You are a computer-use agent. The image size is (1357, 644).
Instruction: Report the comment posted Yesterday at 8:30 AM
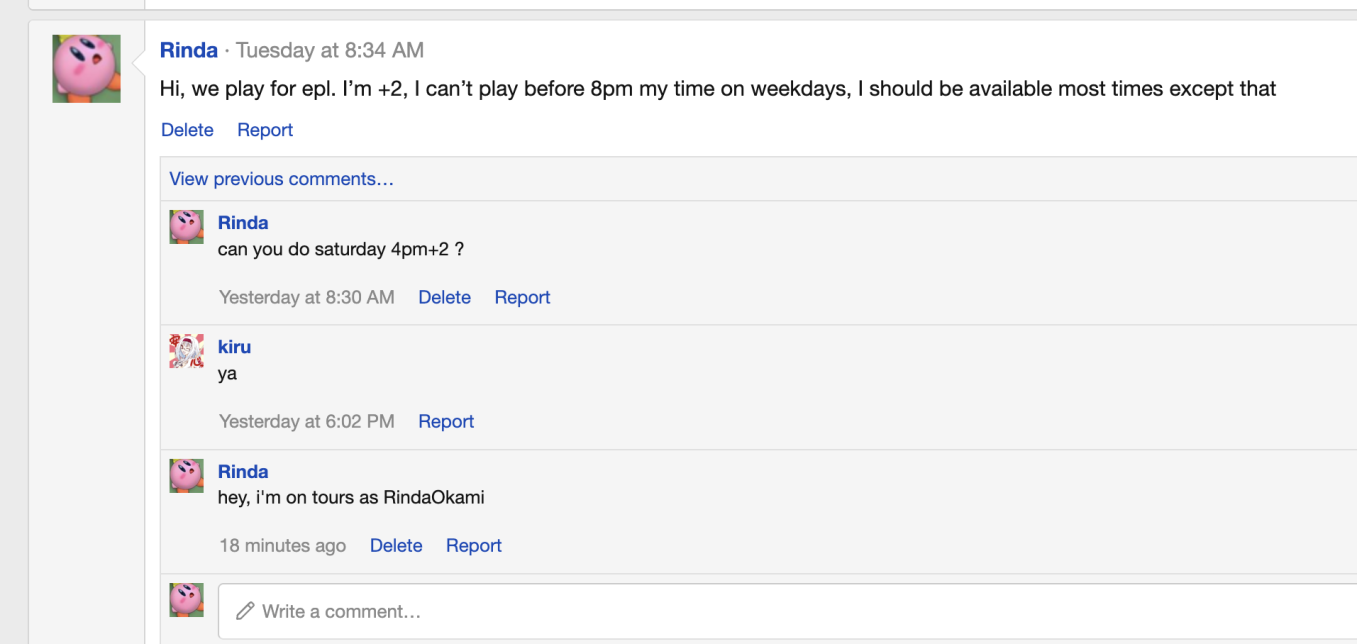pyautogui.click(x=522, y=297)
